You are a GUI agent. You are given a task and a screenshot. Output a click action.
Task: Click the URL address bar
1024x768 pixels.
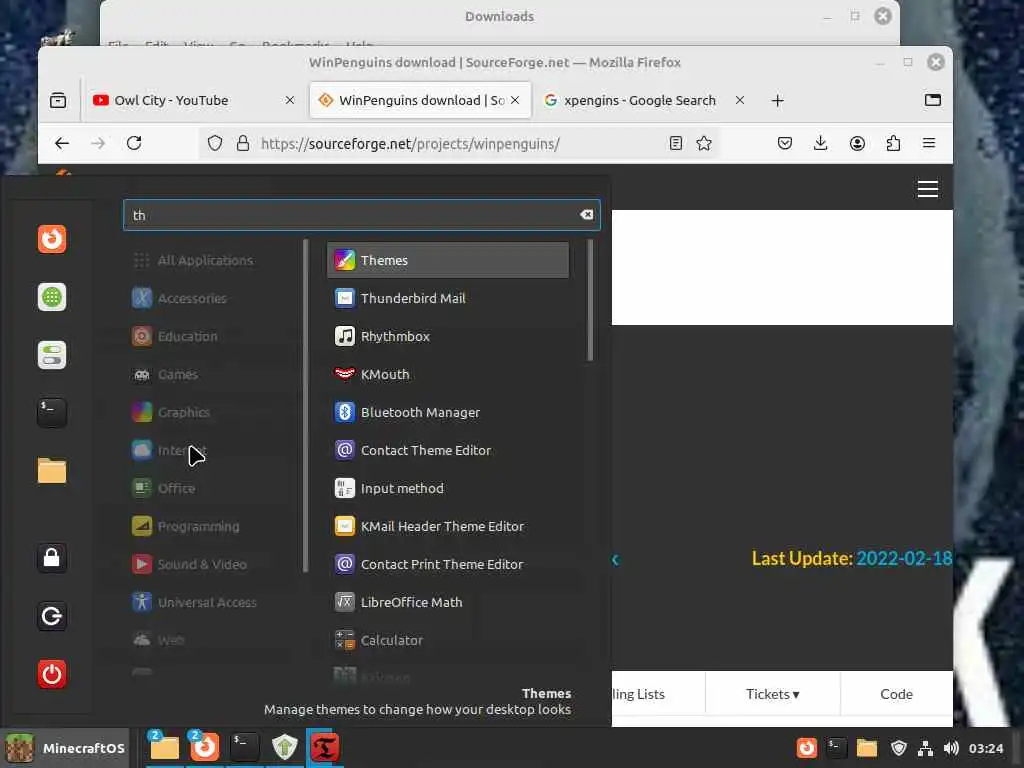(x=457, y=144)
